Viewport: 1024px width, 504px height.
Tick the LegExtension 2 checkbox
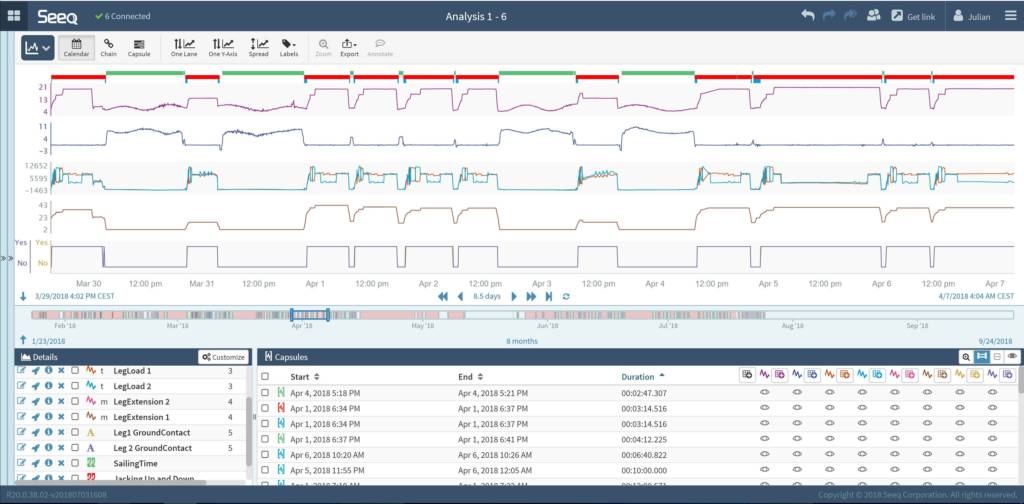coord(75,402)
